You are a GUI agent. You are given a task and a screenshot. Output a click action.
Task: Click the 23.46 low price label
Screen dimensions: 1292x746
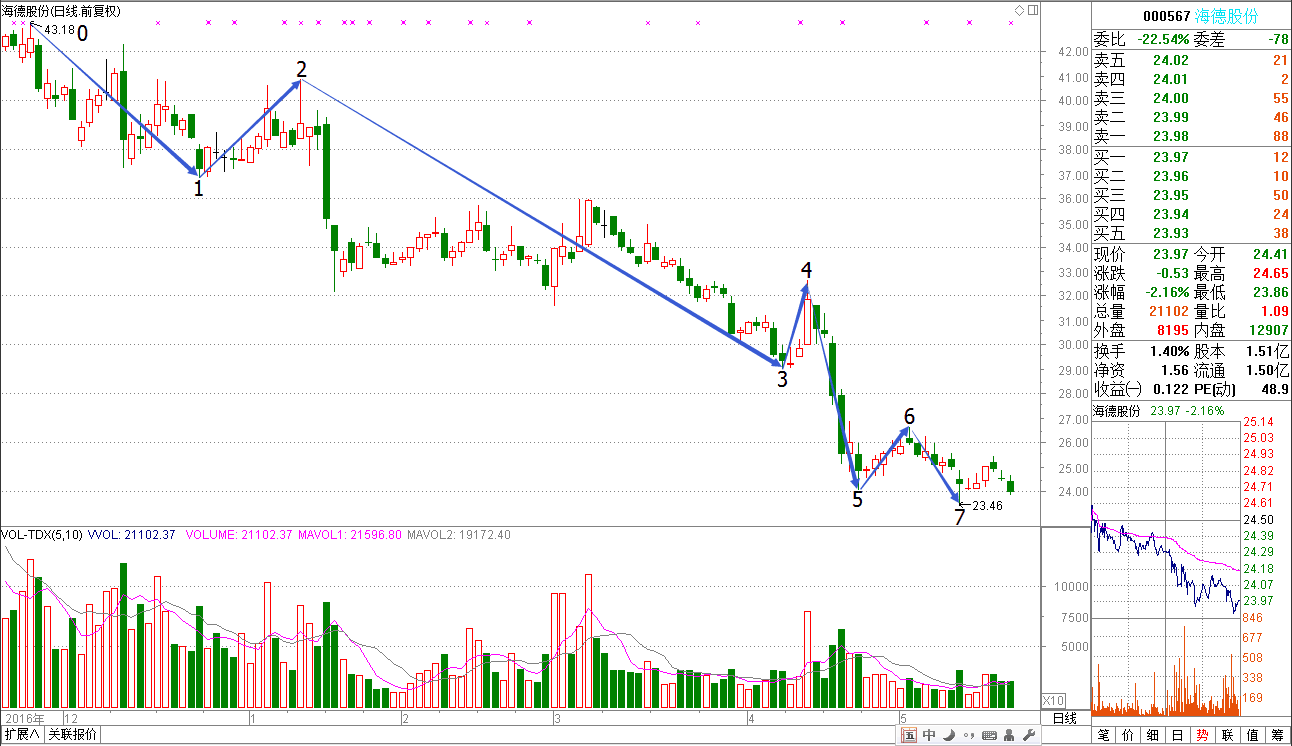[987, 506]
